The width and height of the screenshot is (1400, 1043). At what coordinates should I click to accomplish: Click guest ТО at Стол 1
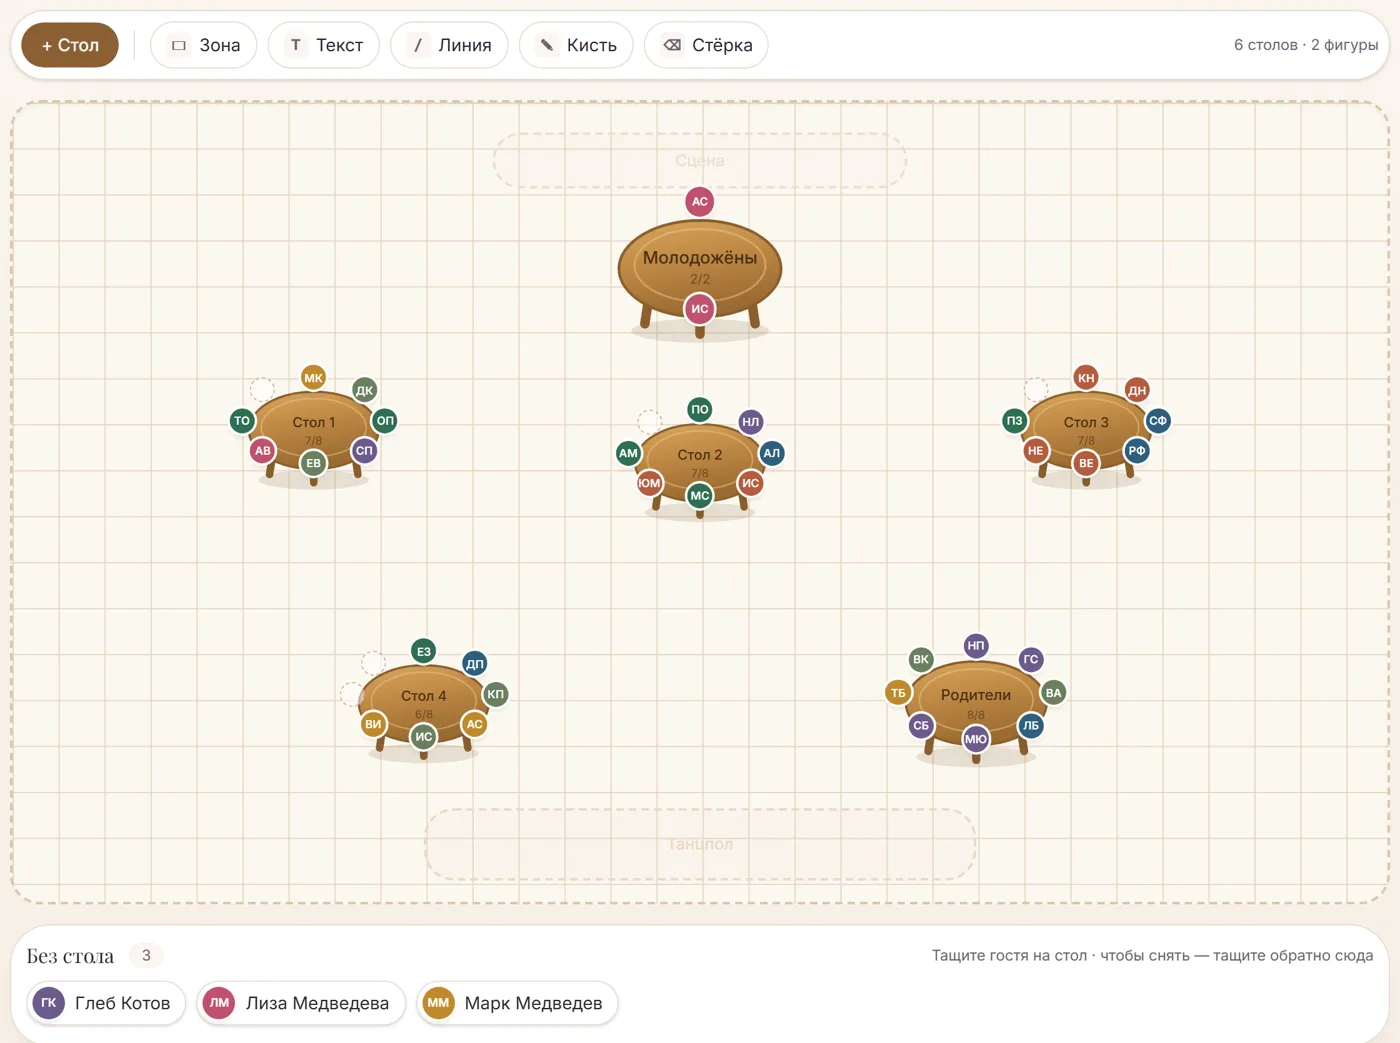point(242,421)
